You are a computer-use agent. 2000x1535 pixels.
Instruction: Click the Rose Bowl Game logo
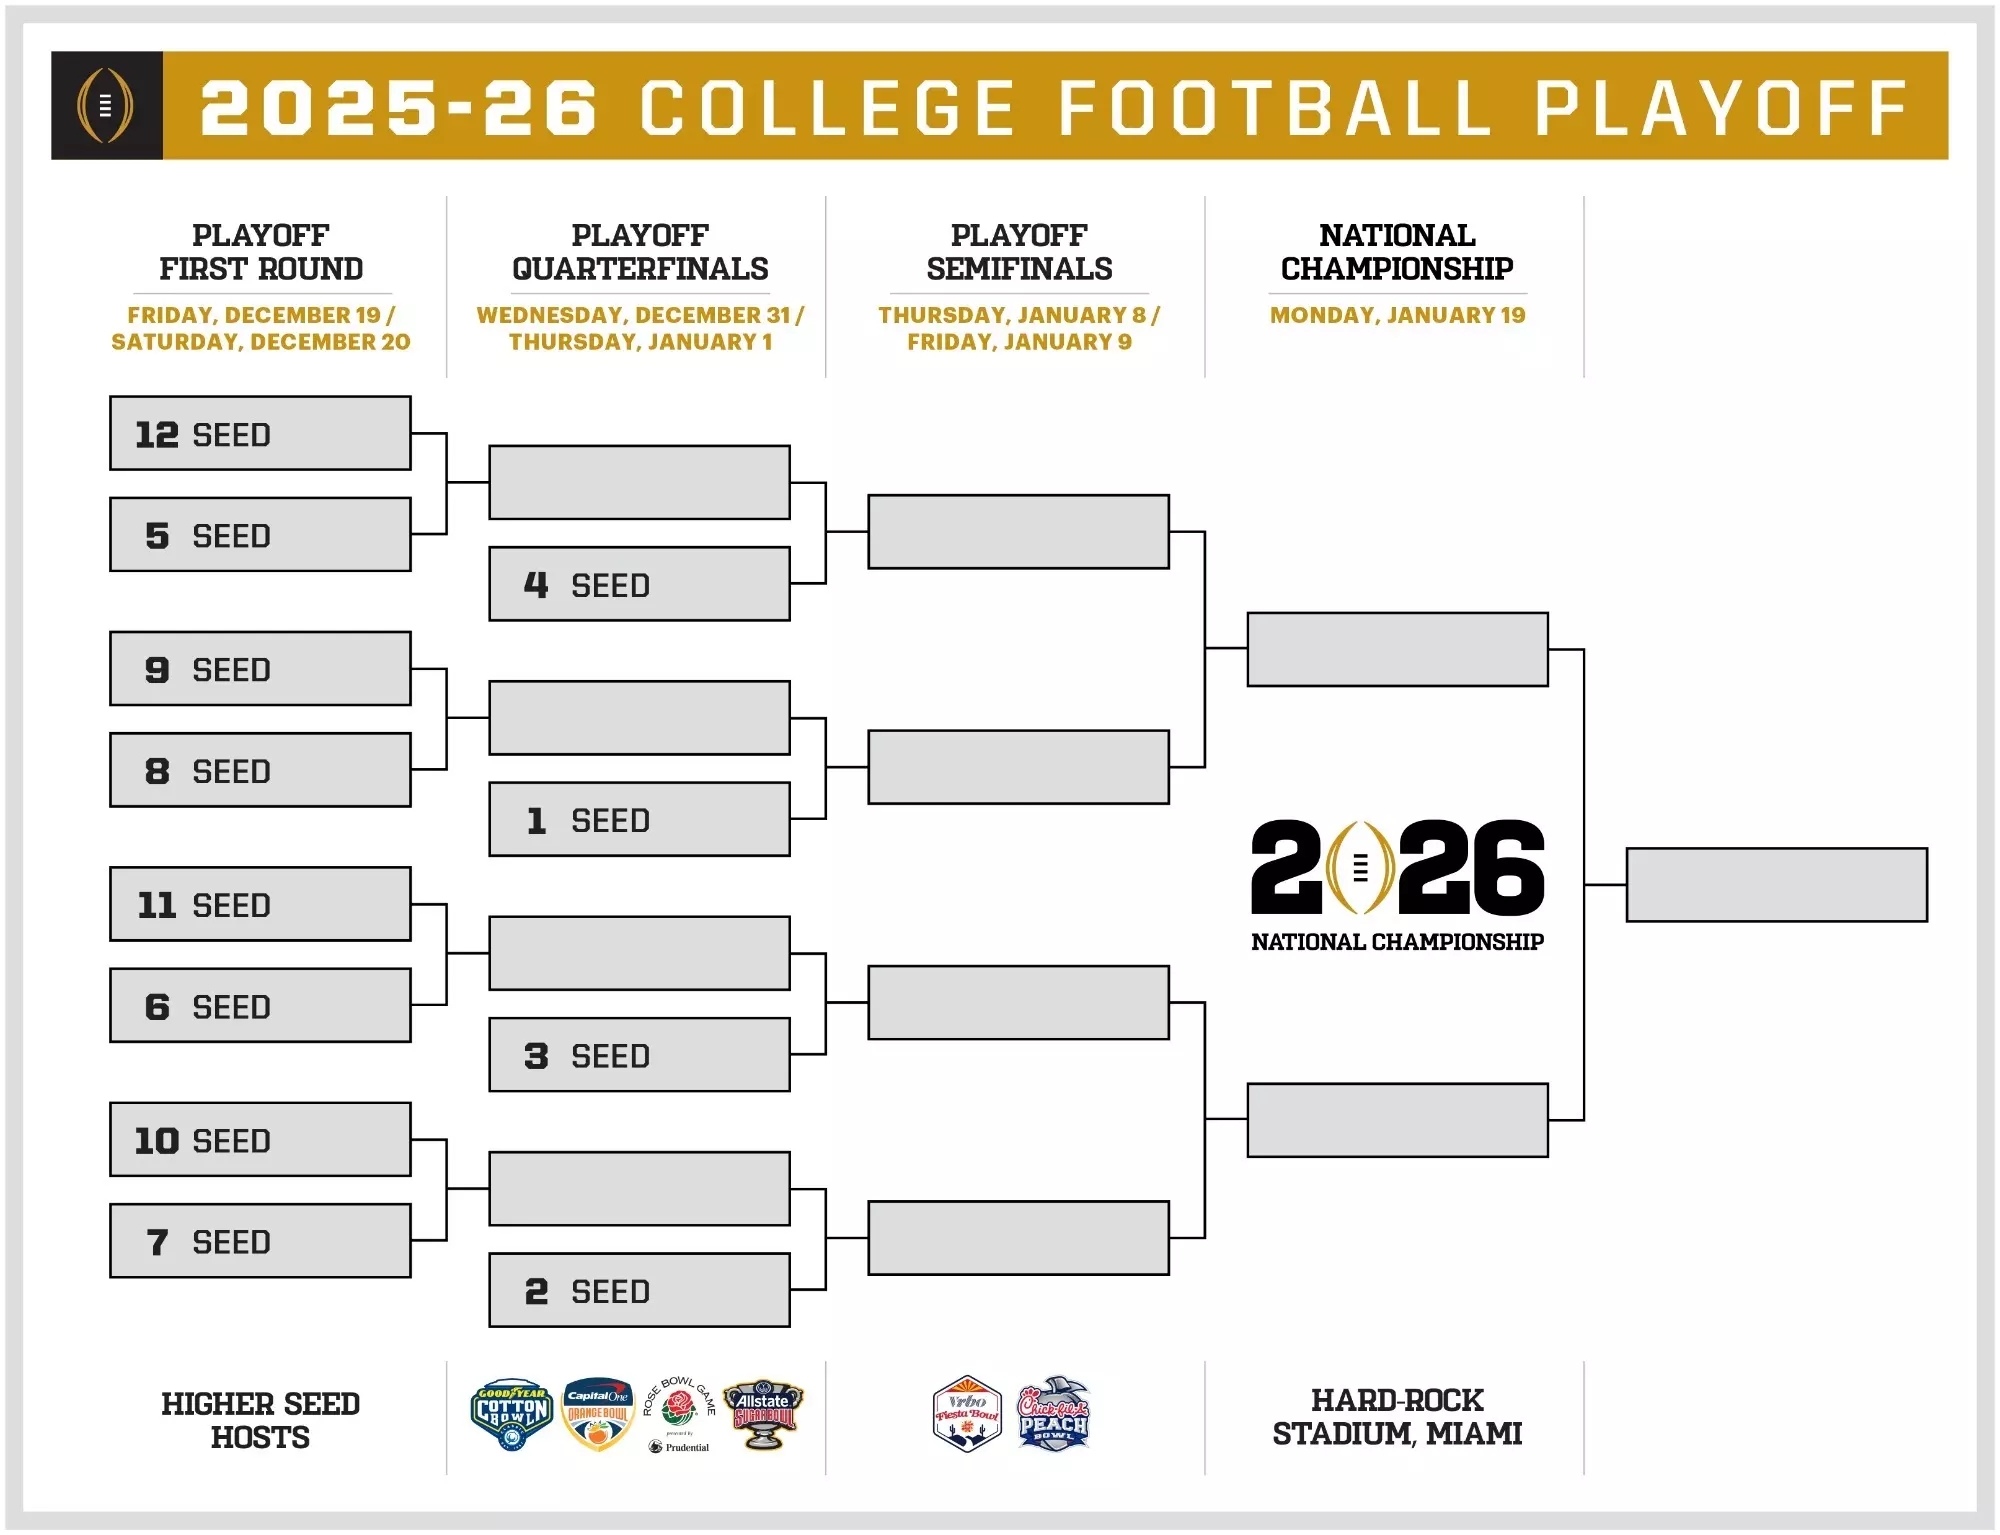(x=680, y=1412)
